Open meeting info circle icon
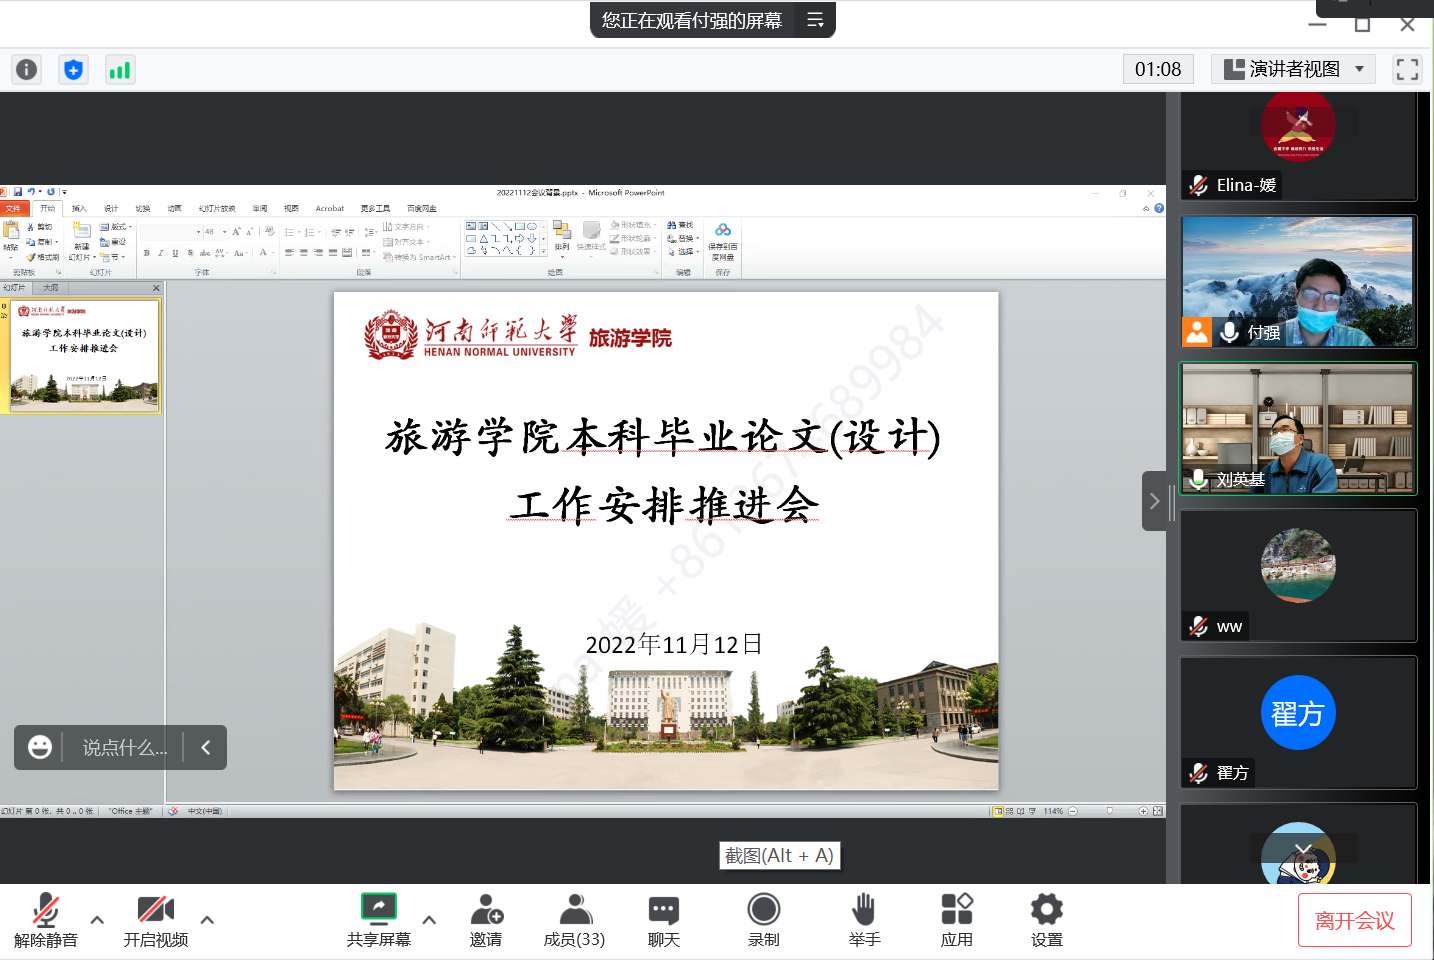 [26, 69]
